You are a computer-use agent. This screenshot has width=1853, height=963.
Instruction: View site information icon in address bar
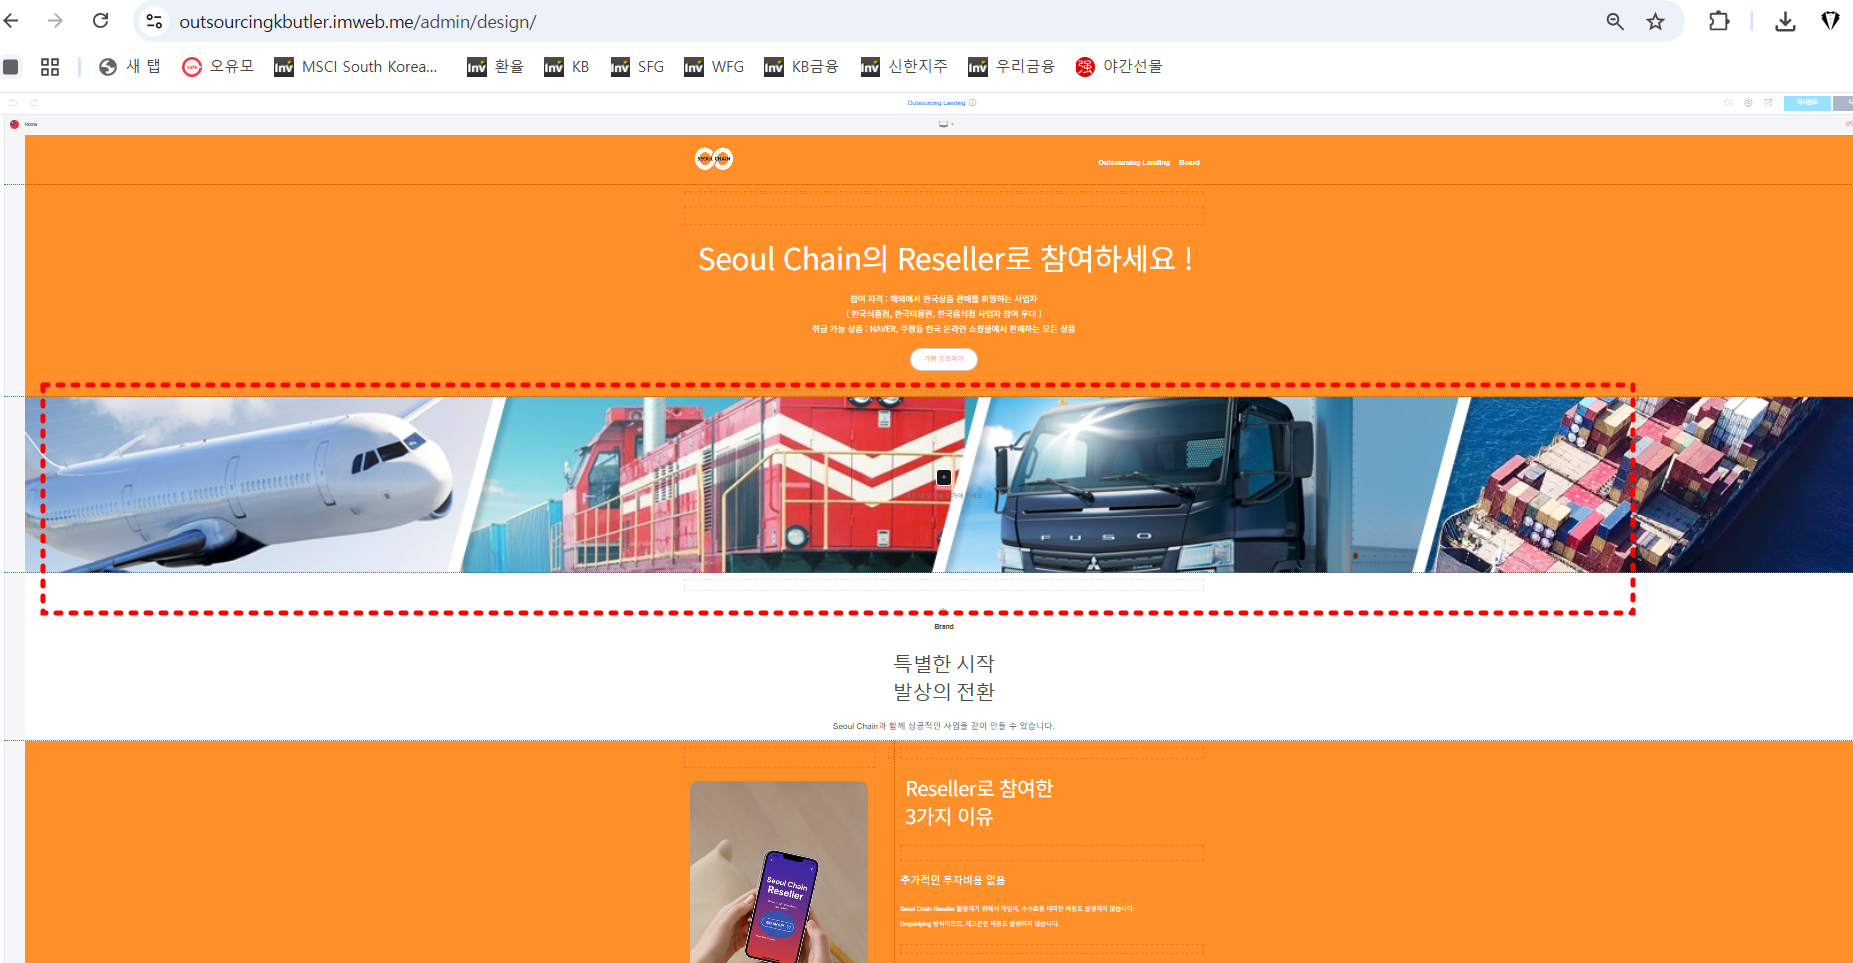tap(154, 21)
